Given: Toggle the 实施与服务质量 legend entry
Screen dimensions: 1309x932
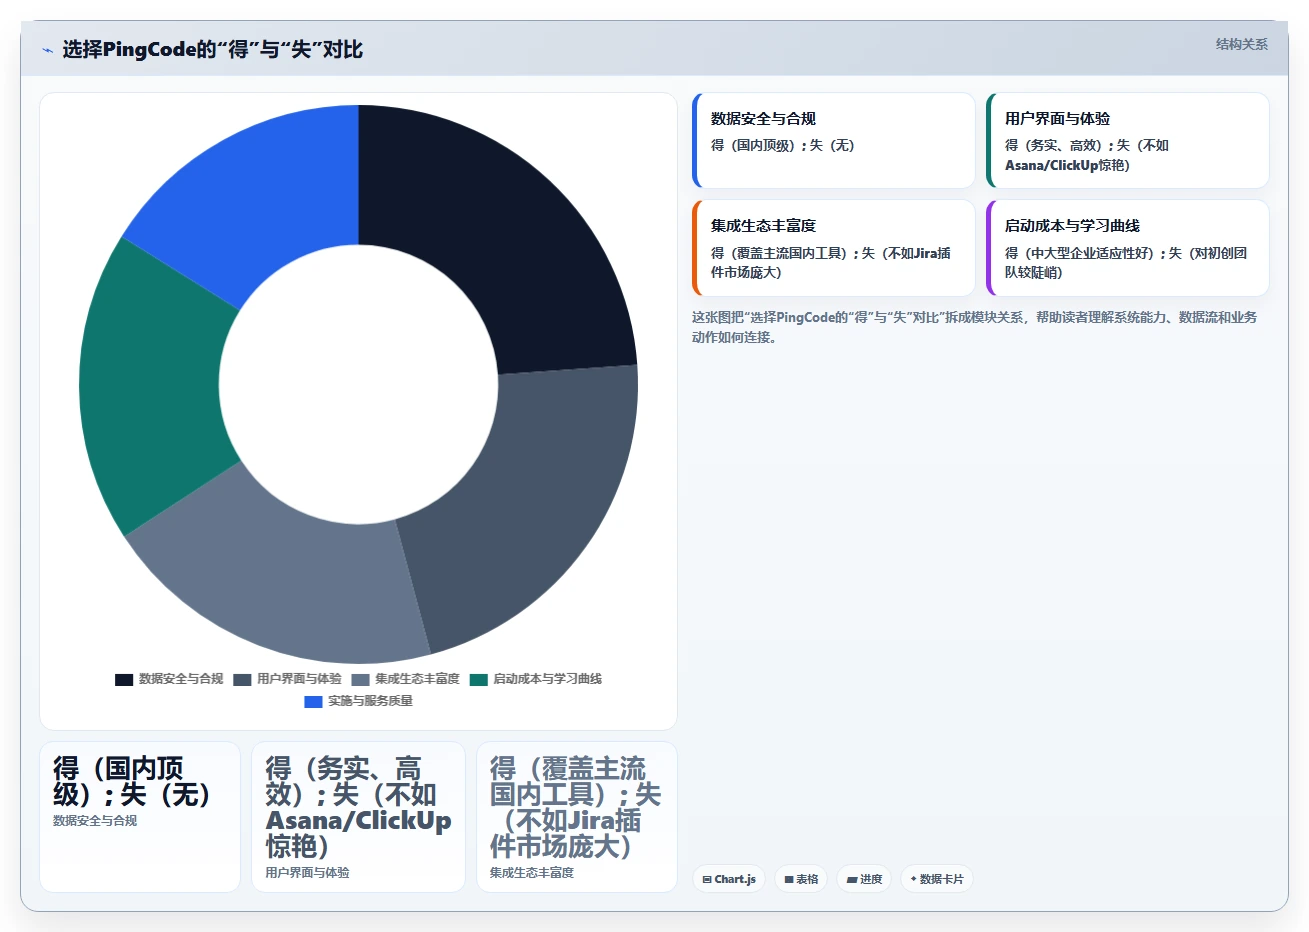Looking at the screenshot, I should pos(358,701).
